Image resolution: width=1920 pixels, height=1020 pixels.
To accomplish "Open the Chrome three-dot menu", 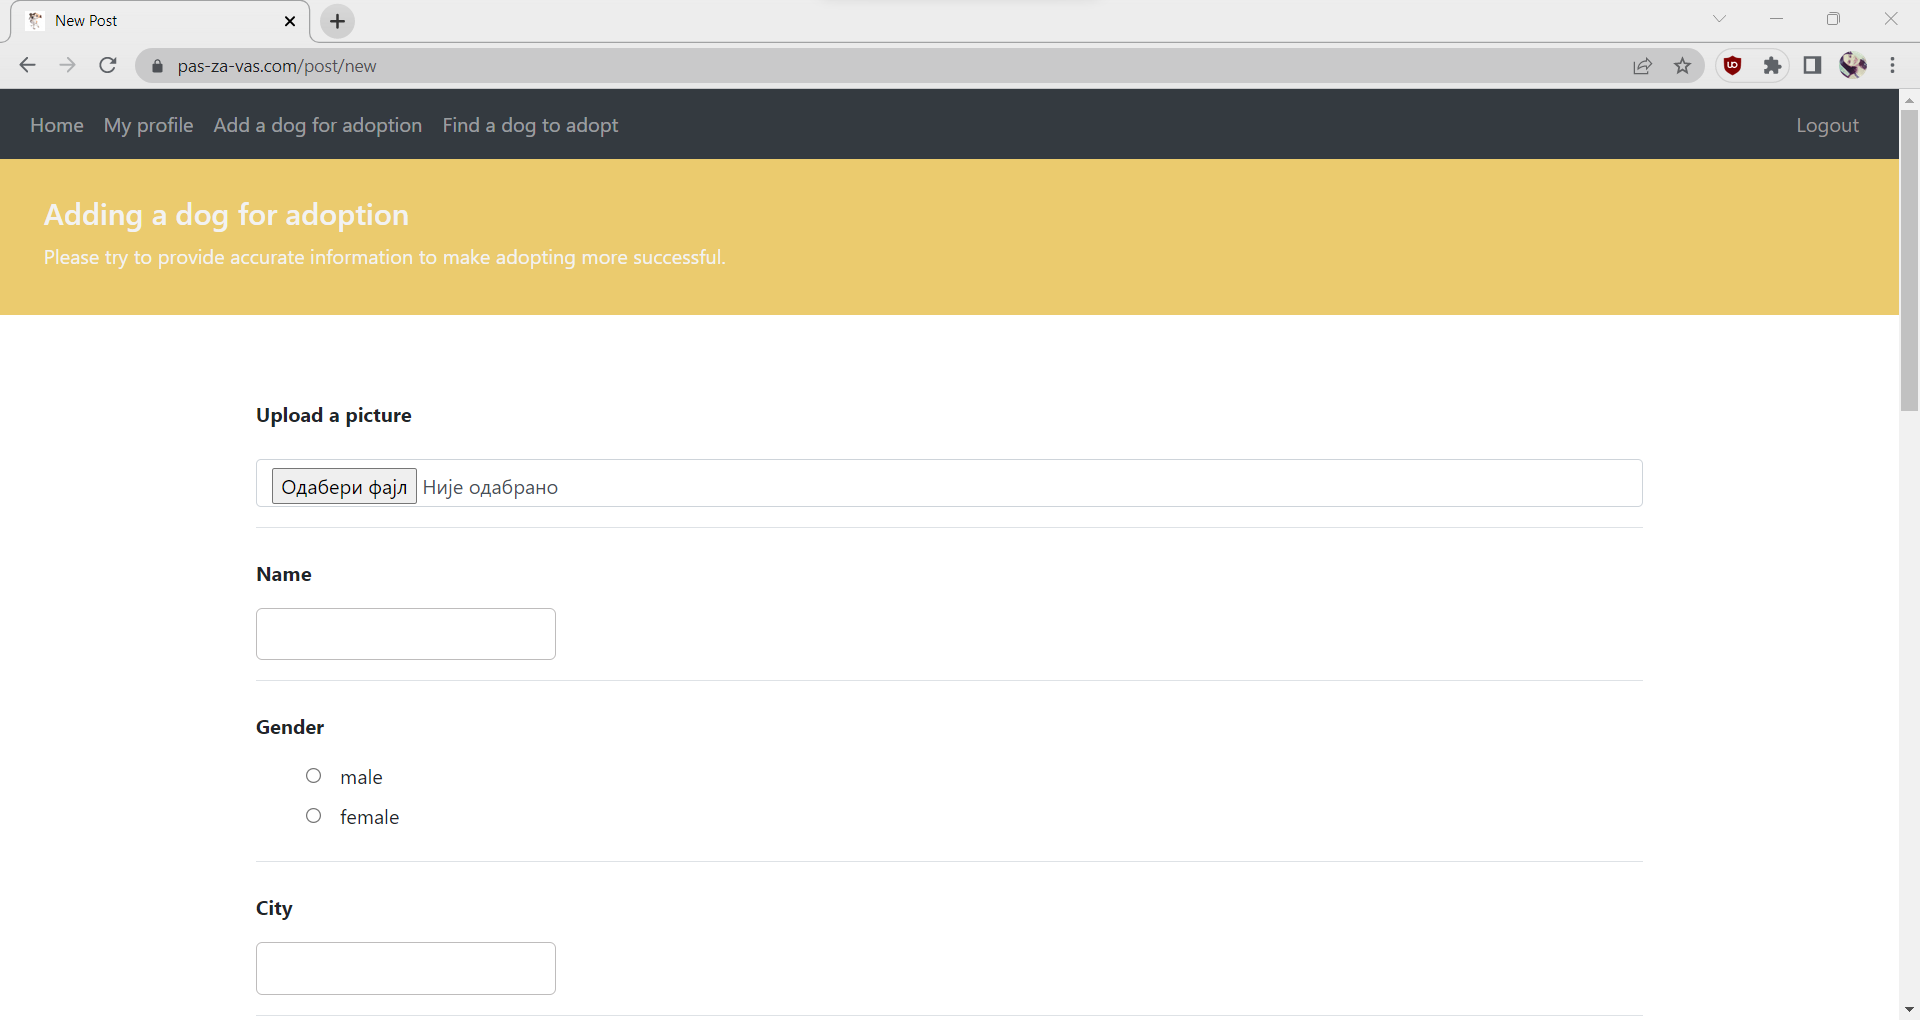I will [1893, 65].
